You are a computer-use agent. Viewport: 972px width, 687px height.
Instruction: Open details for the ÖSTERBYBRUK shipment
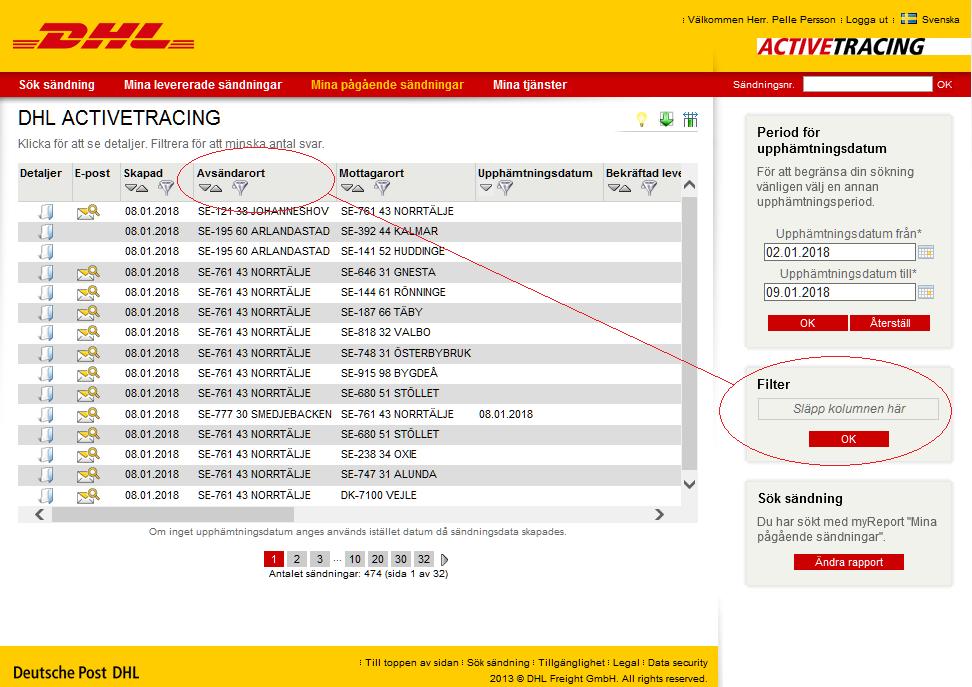(x=46, y=353)
